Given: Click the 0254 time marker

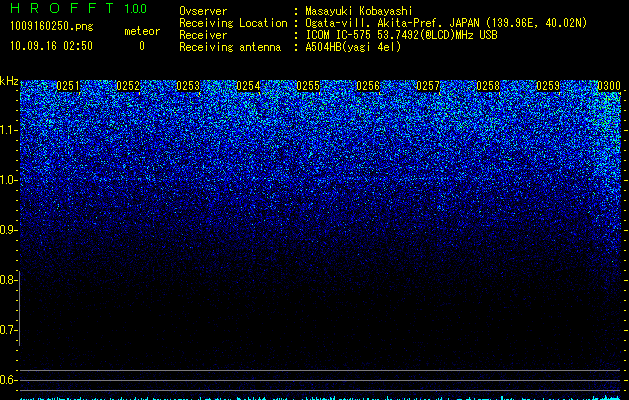Looking at the screenshot, I should [248, 86].
